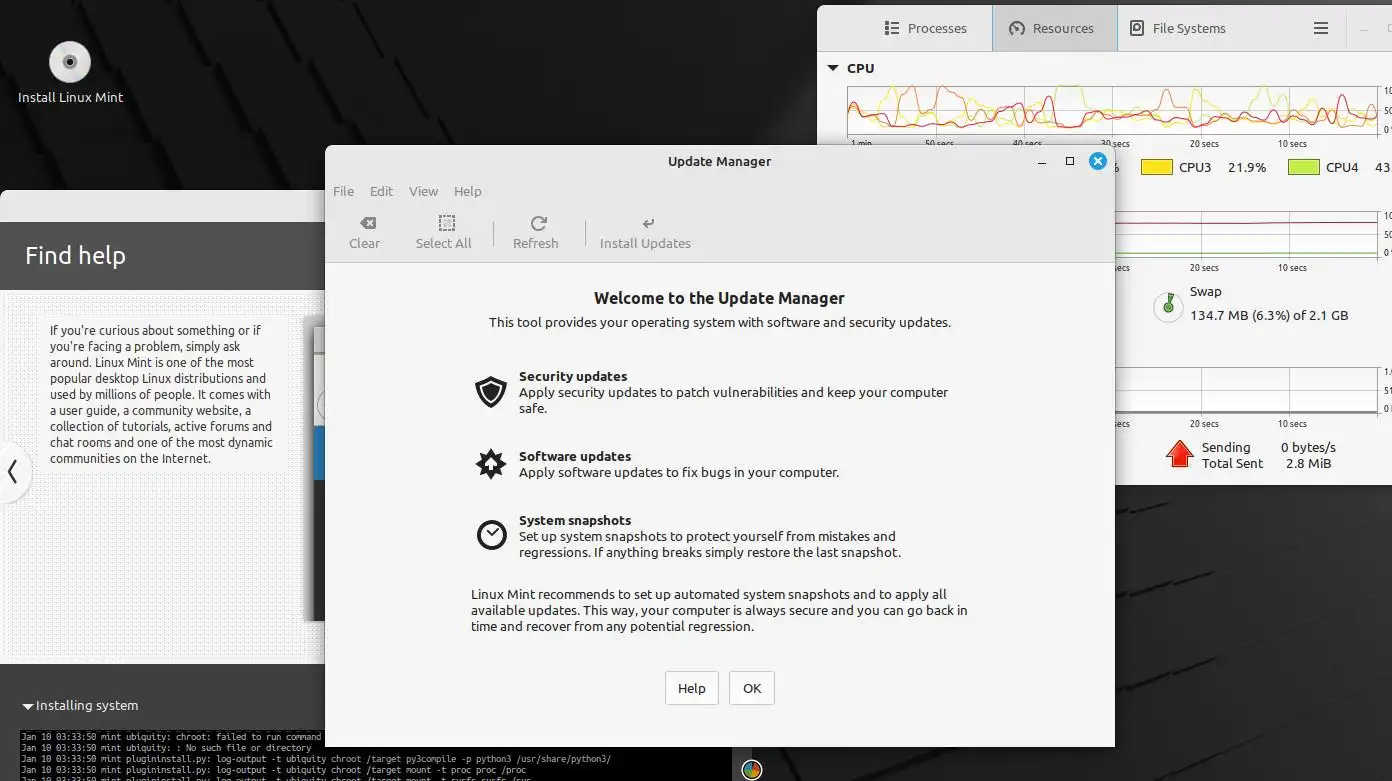Click the "Welcome to the Update Manager" heading
This screenshot has width=1392, height=781.
(x=719, y=298)
